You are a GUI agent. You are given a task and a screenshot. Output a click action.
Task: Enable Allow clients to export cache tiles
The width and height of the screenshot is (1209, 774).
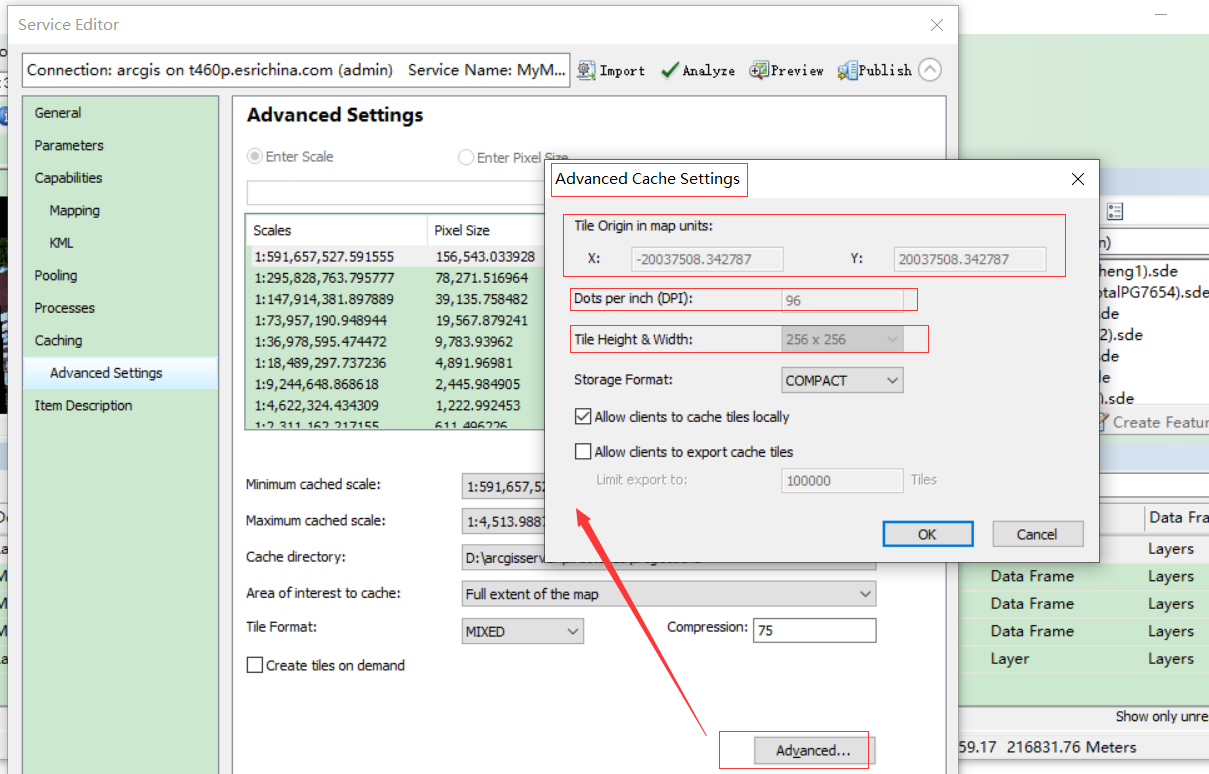coord(583,452)
